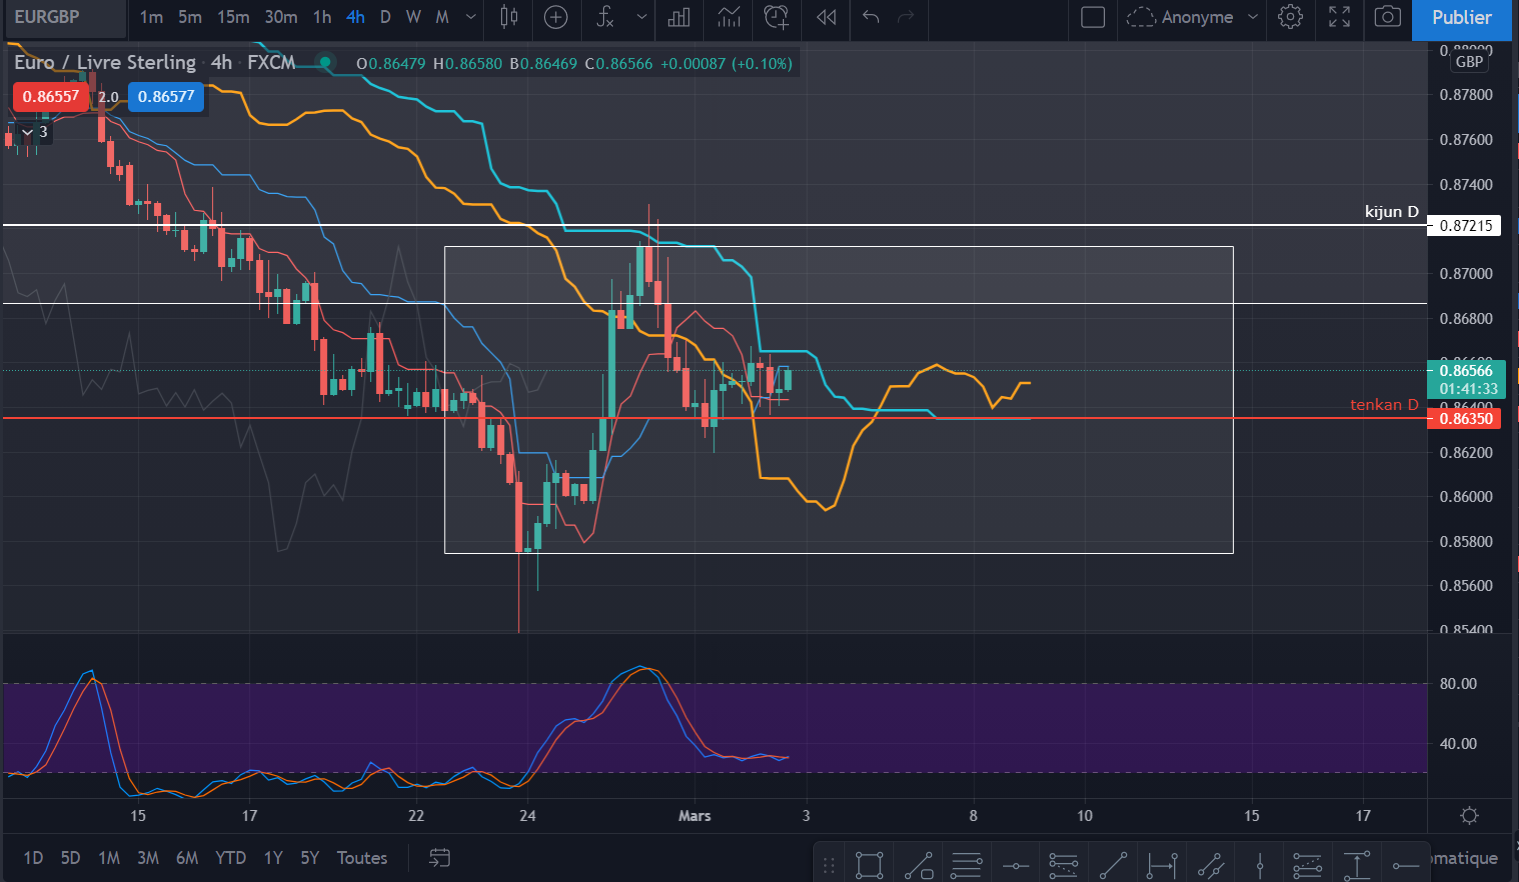Select the 3M date range

[x=148, y=858]
